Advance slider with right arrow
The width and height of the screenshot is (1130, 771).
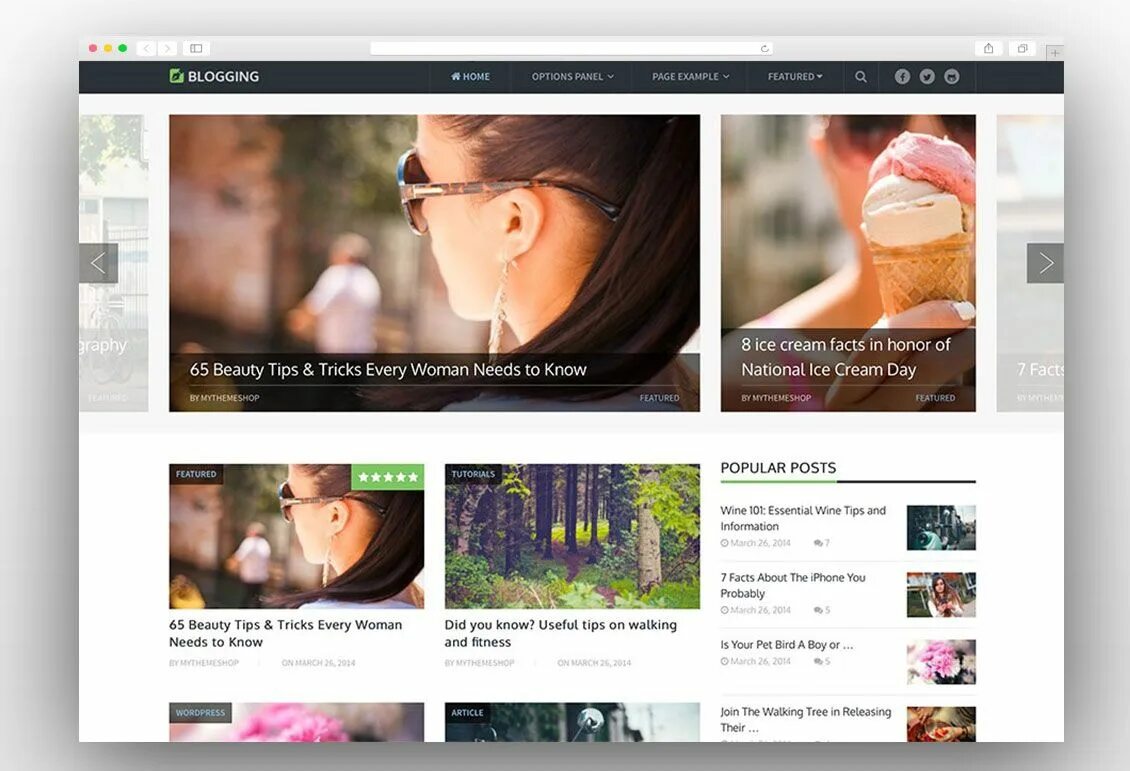point(1045,263)
